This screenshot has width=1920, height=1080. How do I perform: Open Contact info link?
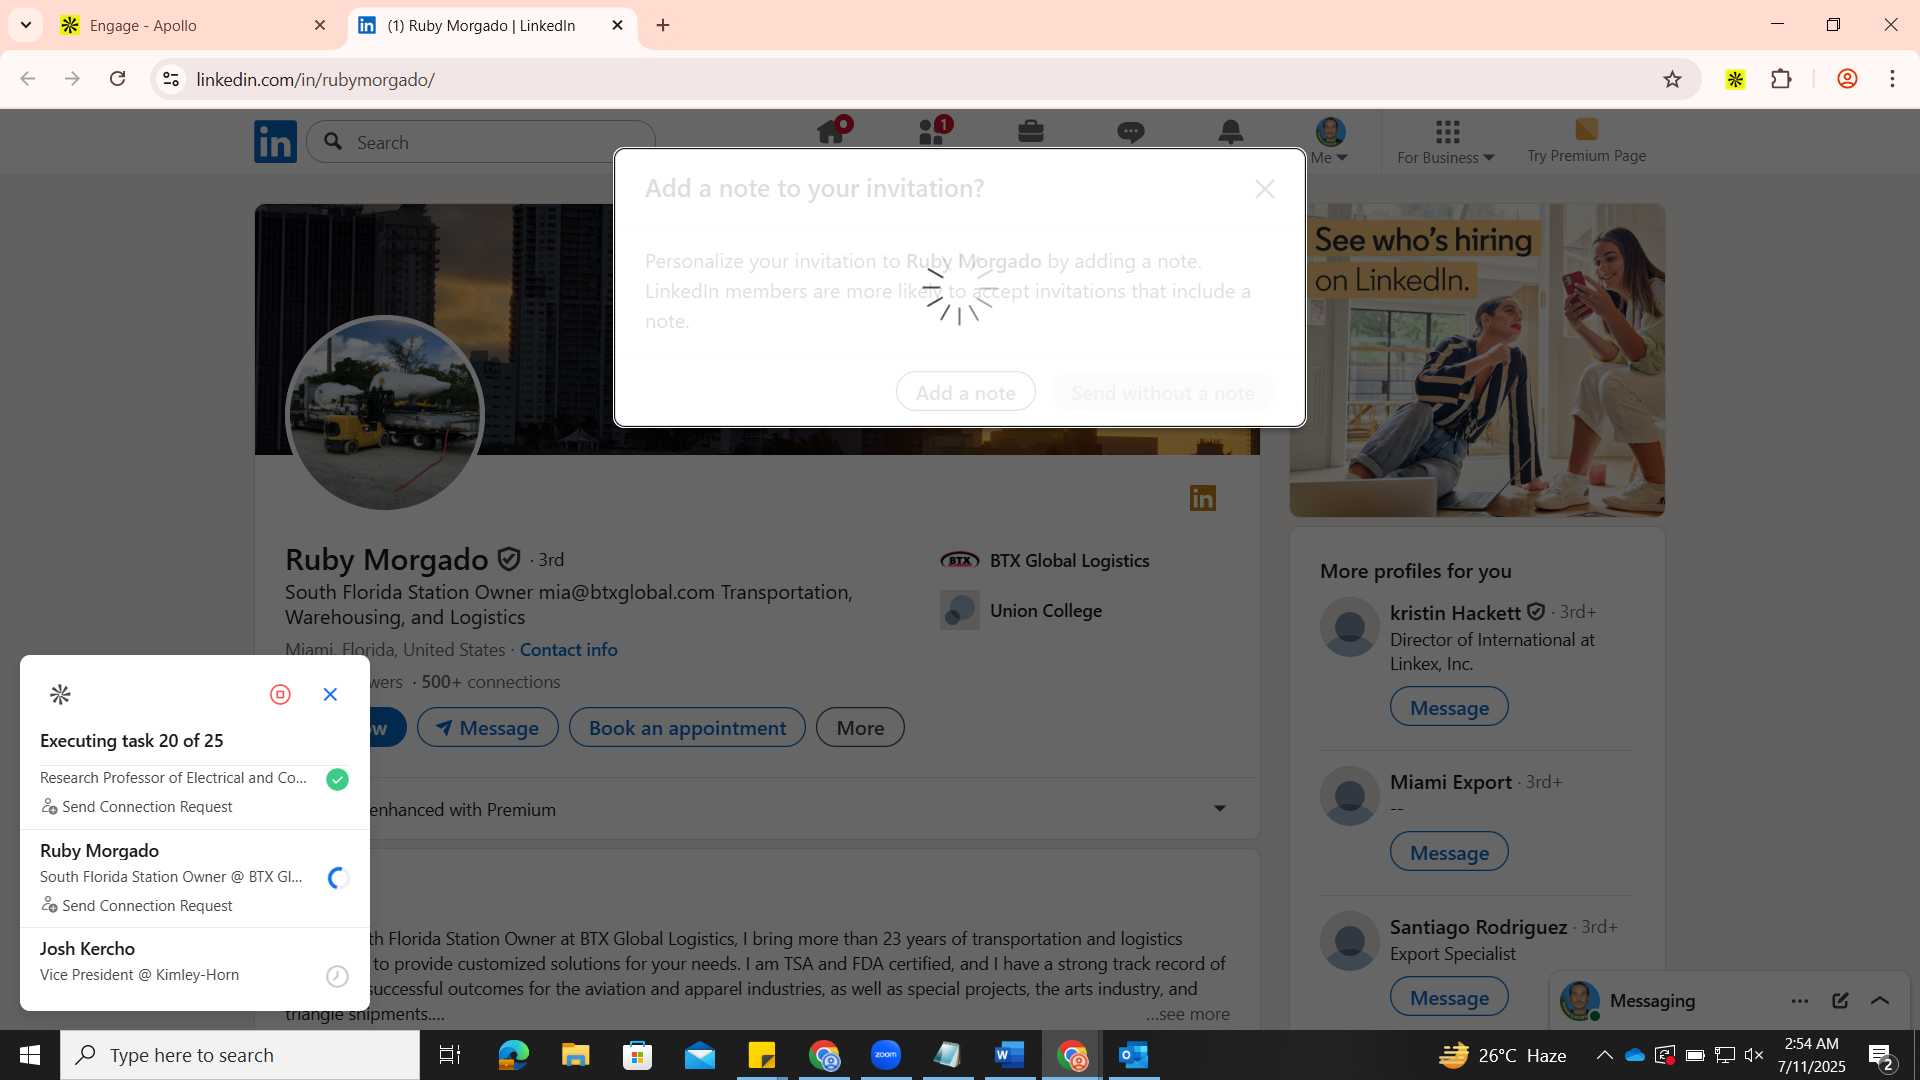coord(569,649)
